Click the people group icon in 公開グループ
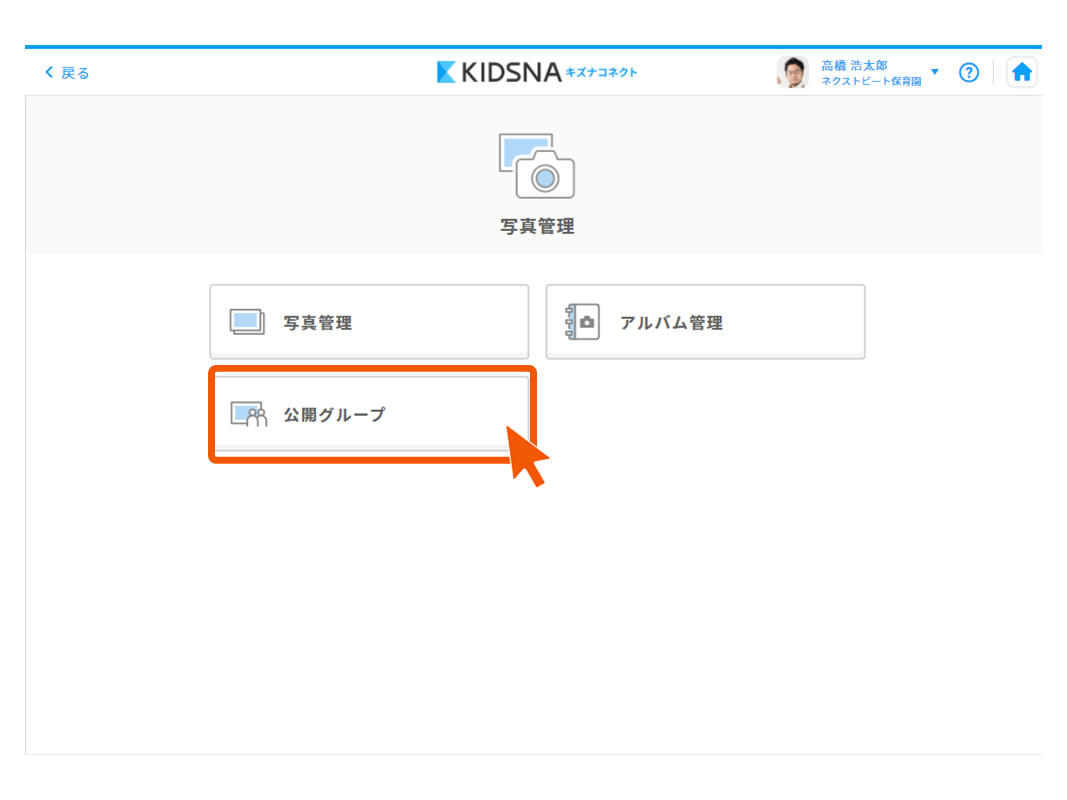Screen dimensions: 1067x800 tap(249, 415)
